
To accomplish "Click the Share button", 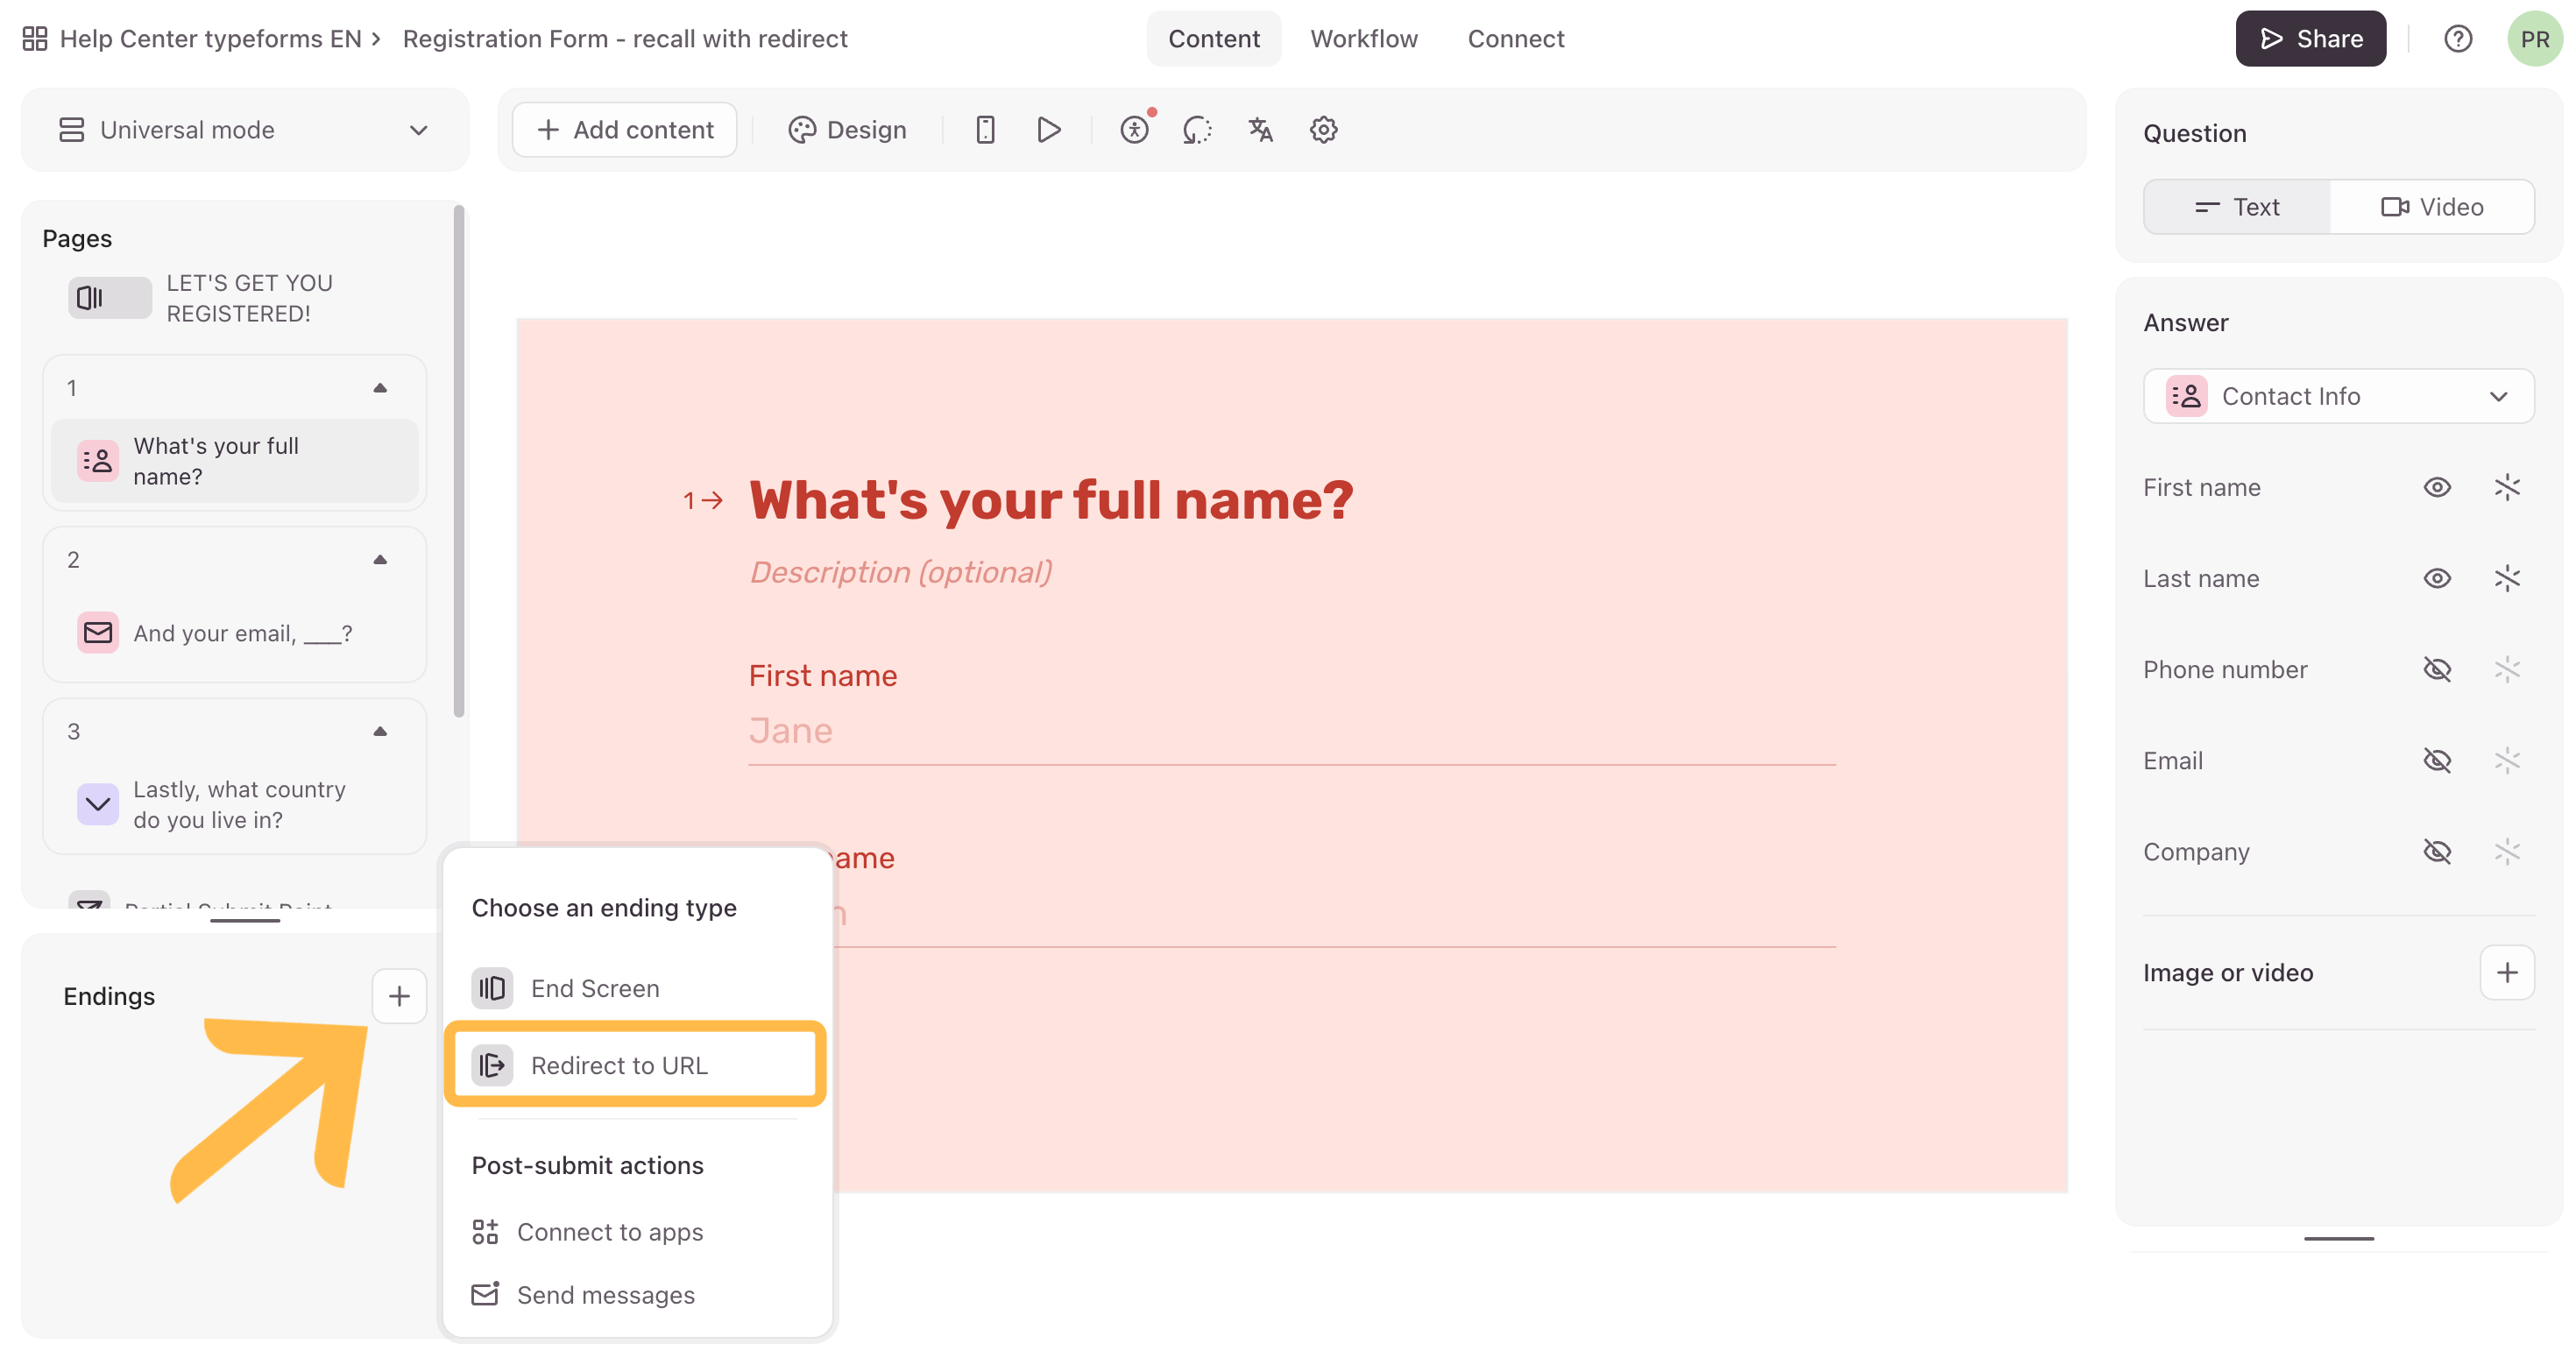I will (x=2310, y=39).
